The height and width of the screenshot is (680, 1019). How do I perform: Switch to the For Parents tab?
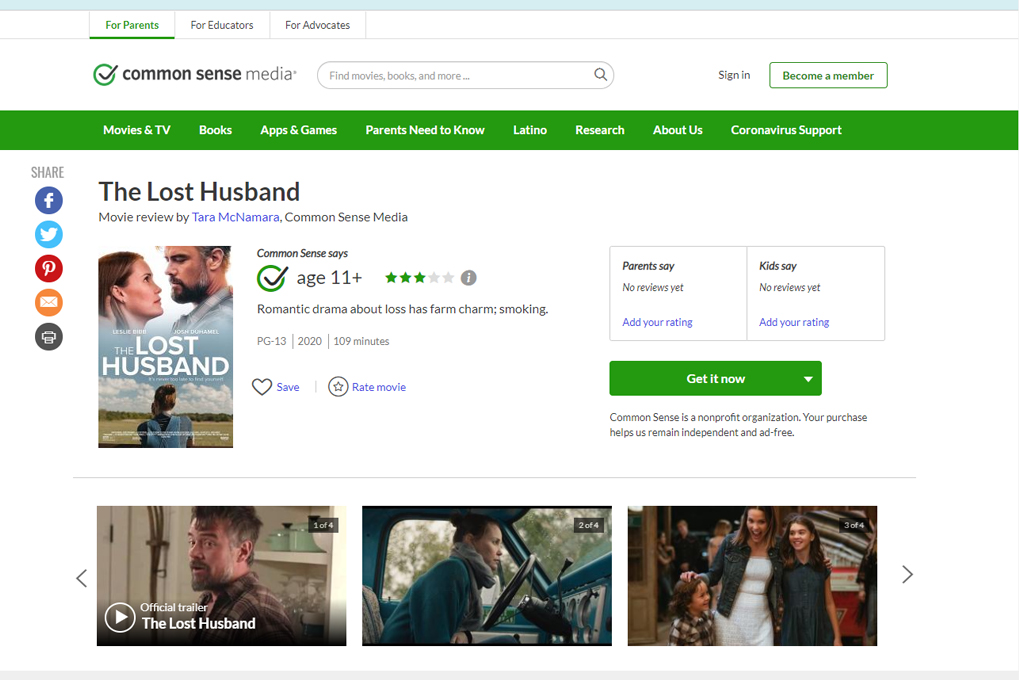[x=132, y=25]
